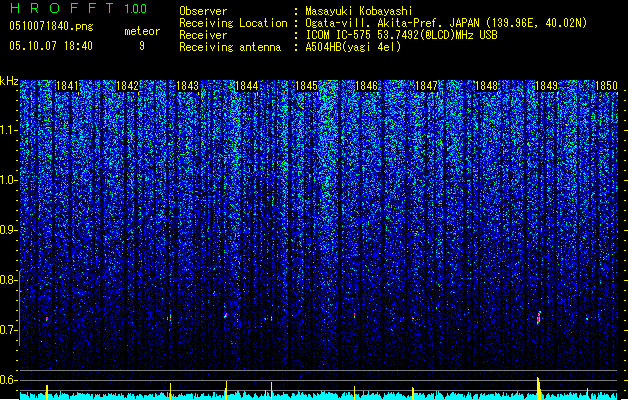Click the date stamp 05.10.07 18:40

coord(51,46)
